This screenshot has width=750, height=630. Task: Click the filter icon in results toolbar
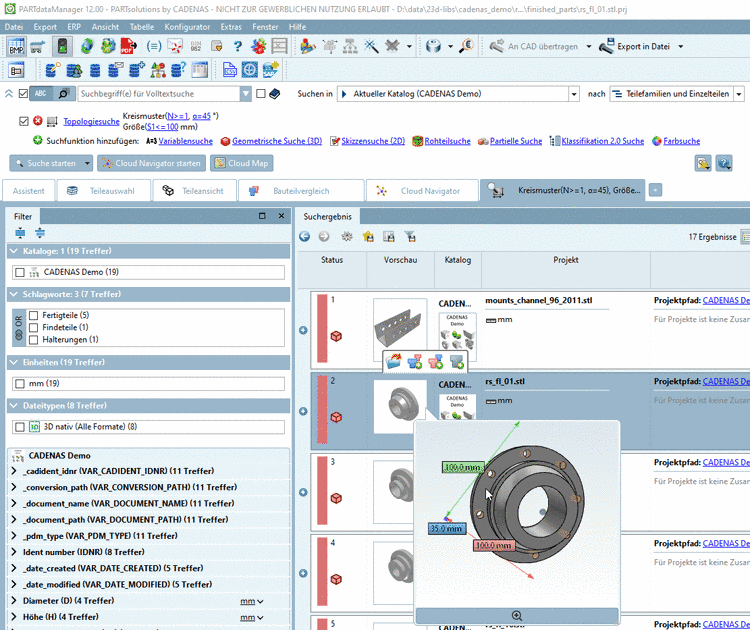tap(409, 237)
